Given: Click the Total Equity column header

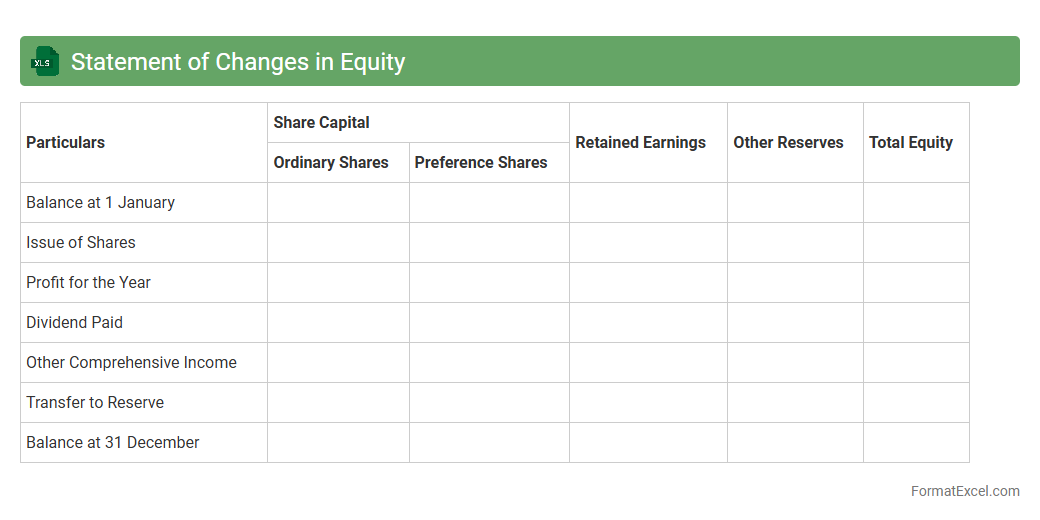Looking at the screenshot, I should 911,143.
